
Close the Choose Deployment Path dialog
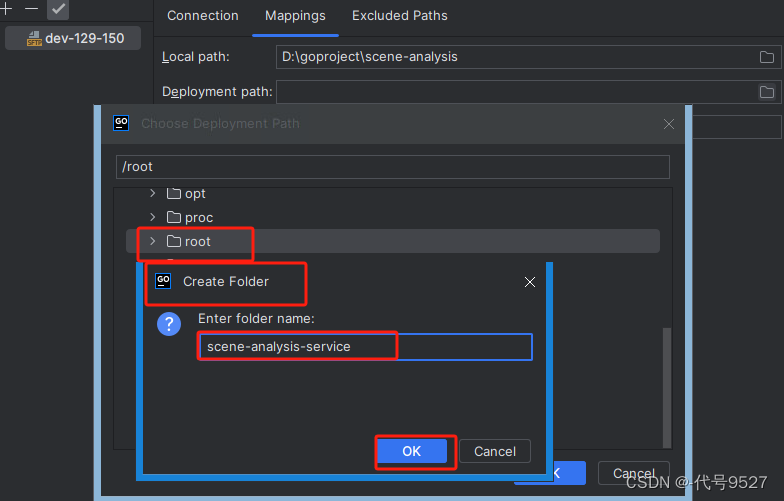click(x=668, y=124)
